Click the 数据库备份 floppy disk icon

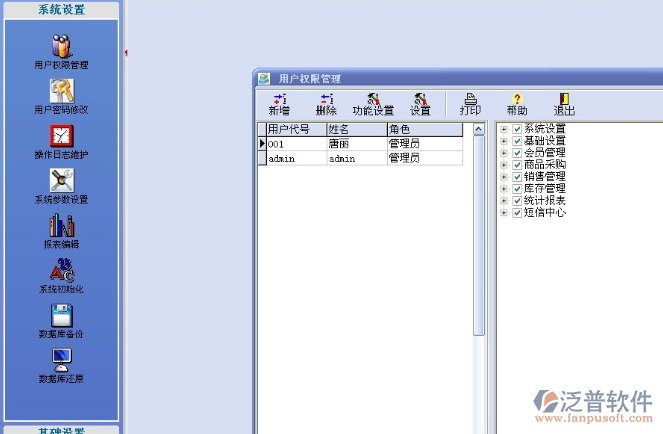61,316
